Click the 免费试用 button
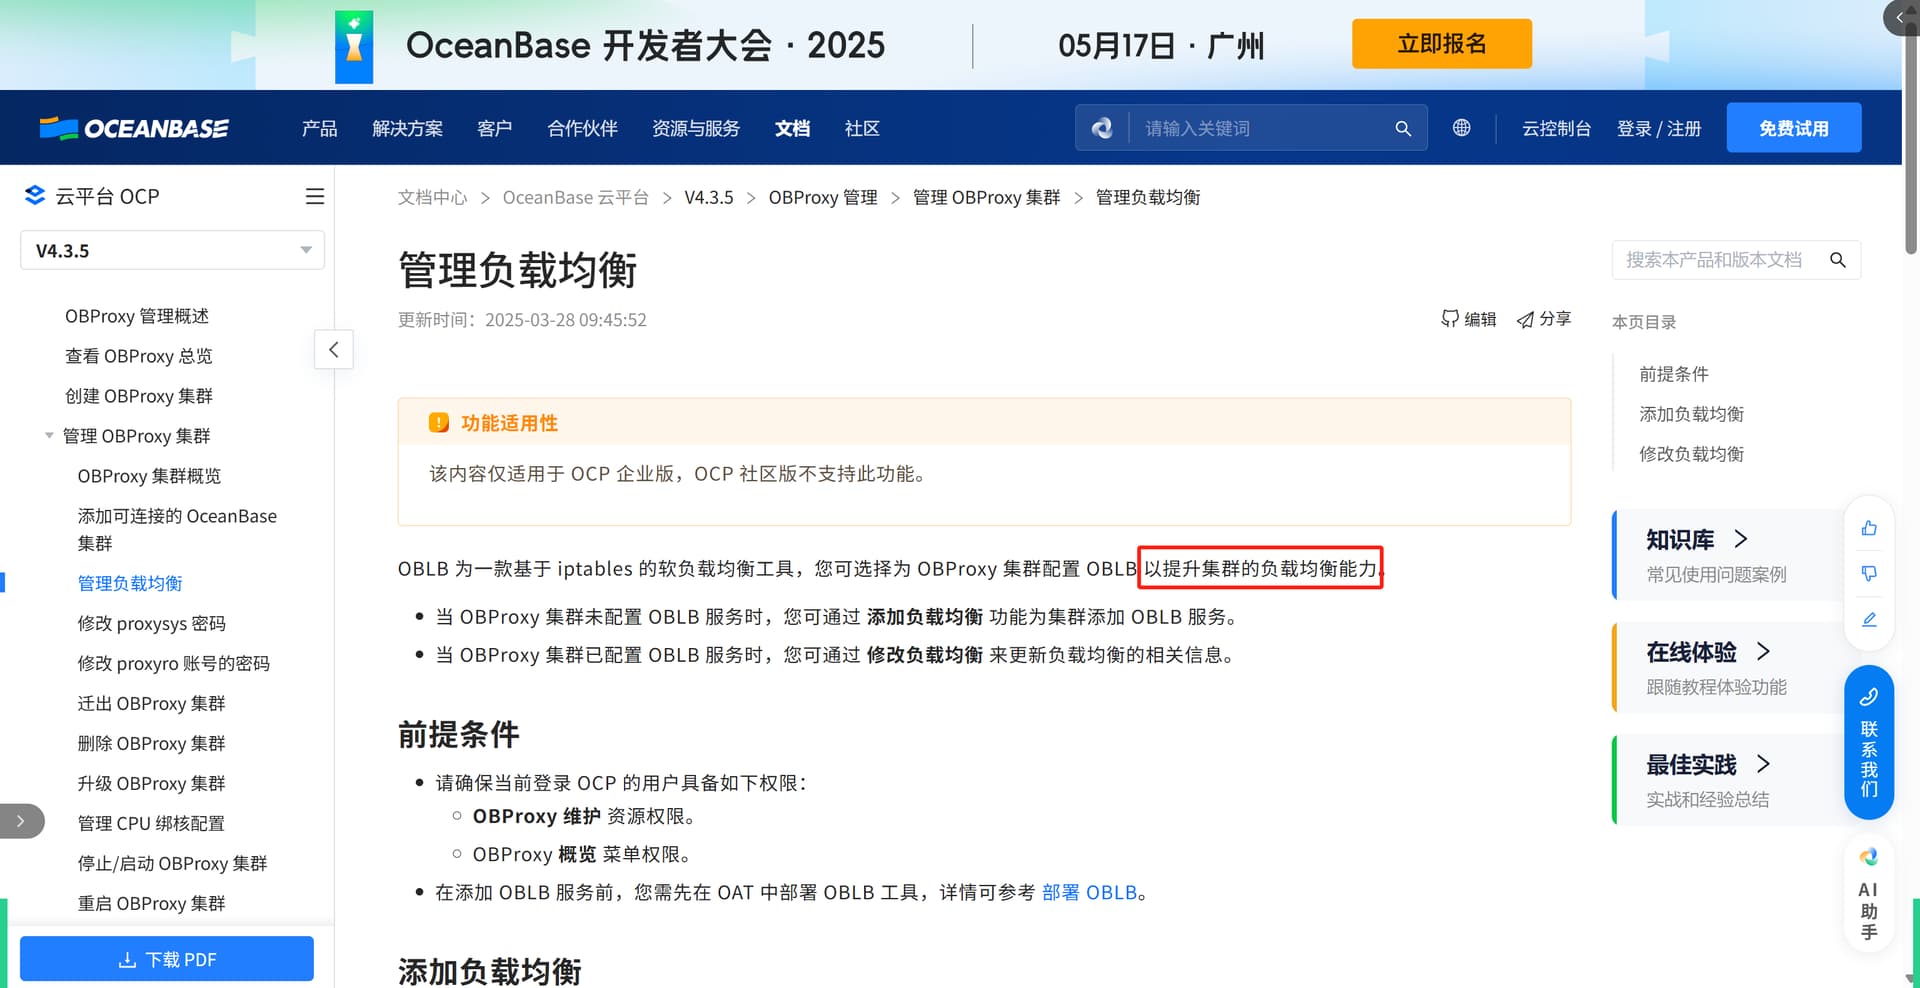 tap(1793, 128)
